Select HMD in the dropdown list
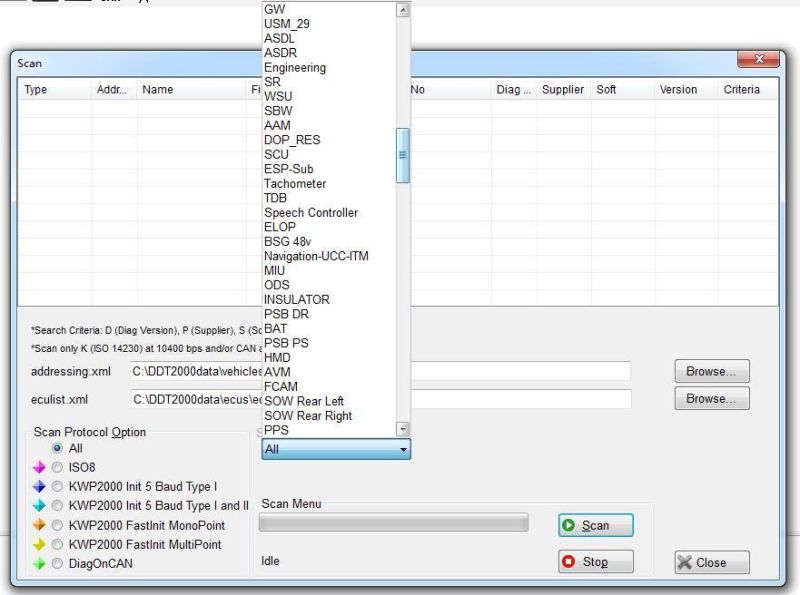Image resolution: width=800 pixels, height=595 pixels. click(329, 358)
